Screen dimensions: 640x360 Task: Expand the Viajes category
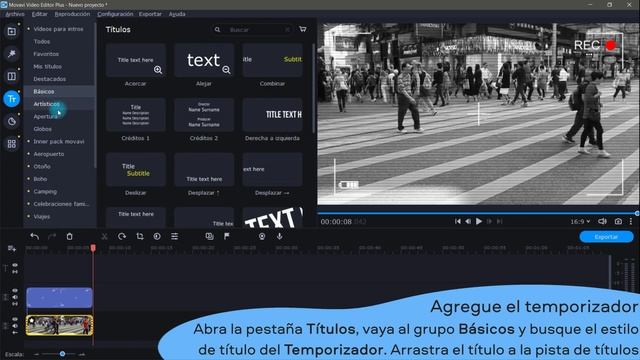coord(29,216)
